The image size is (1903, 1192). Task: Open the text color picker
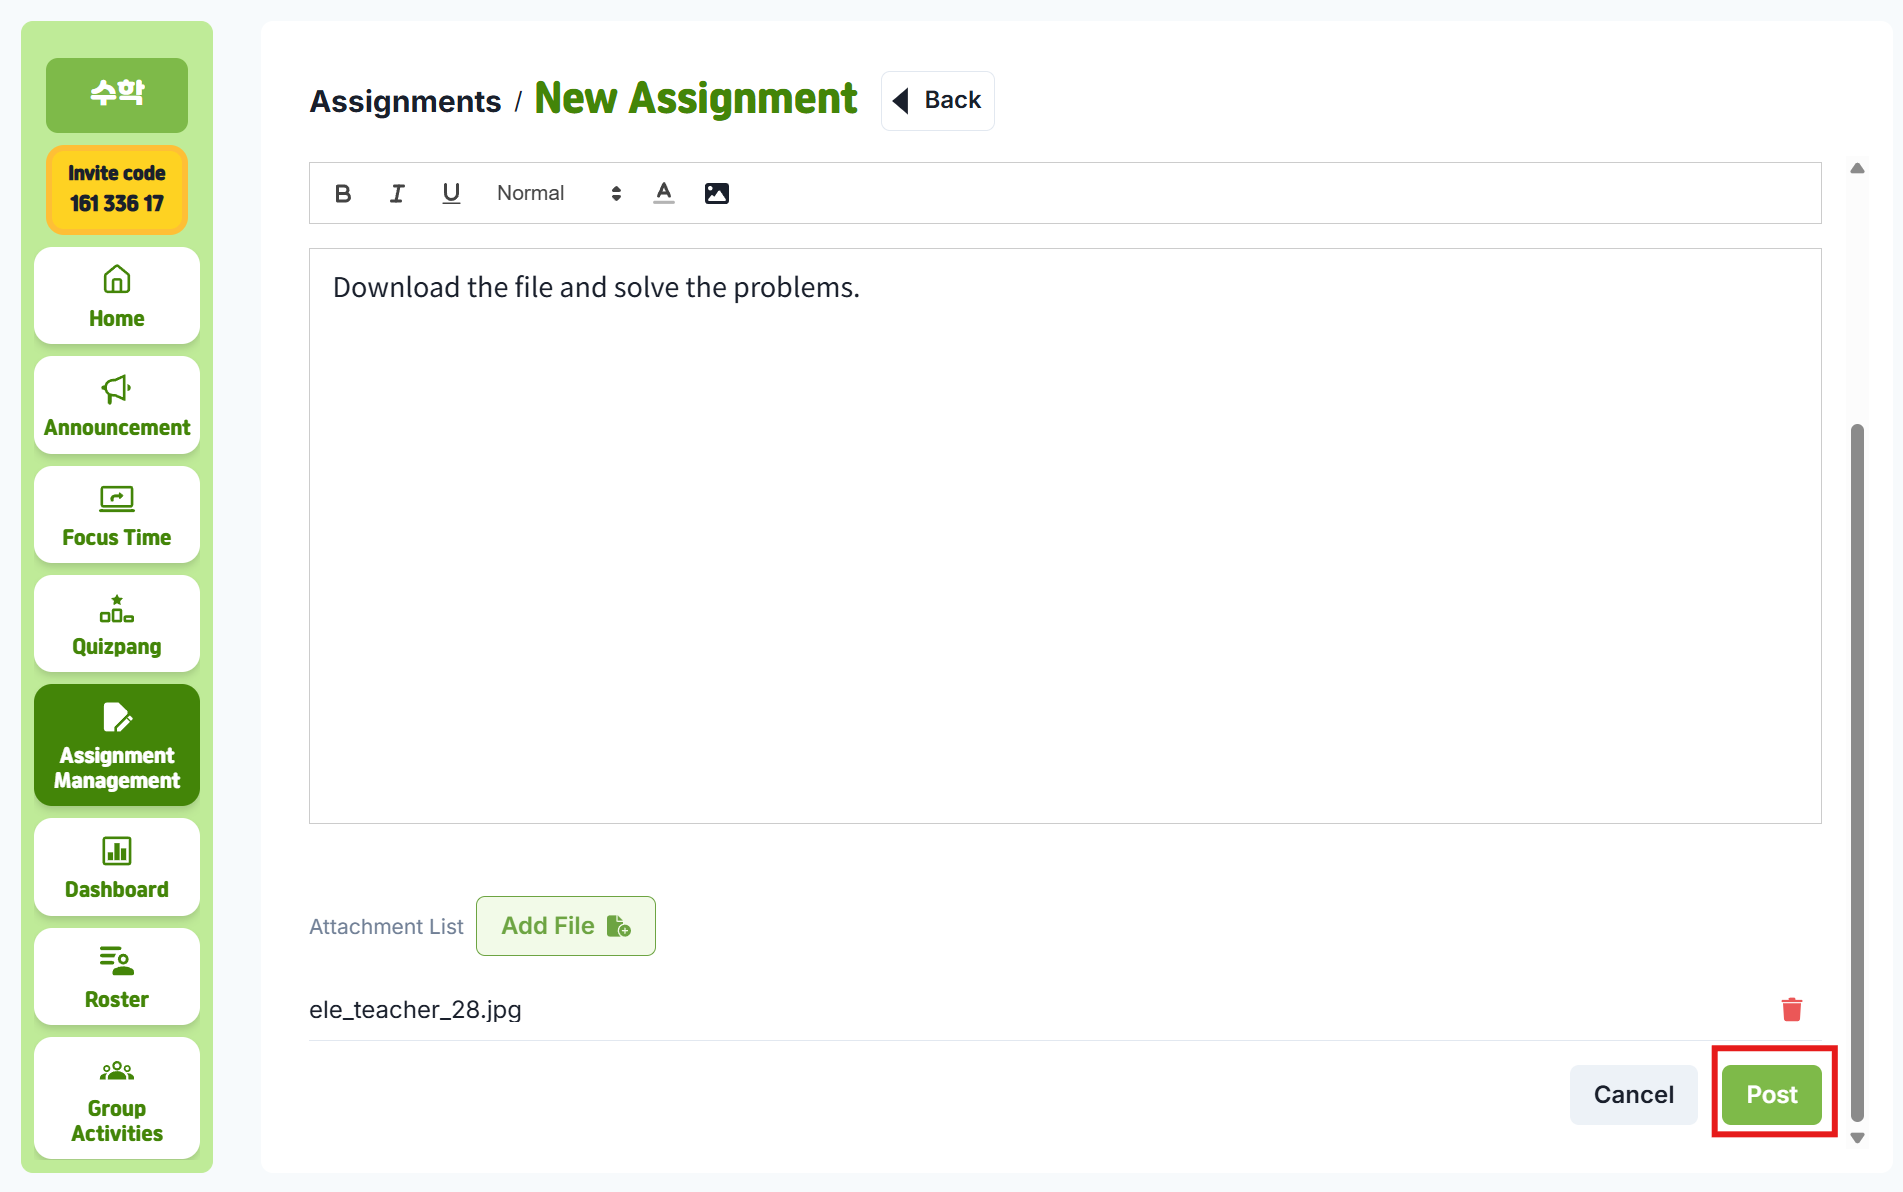664,194
